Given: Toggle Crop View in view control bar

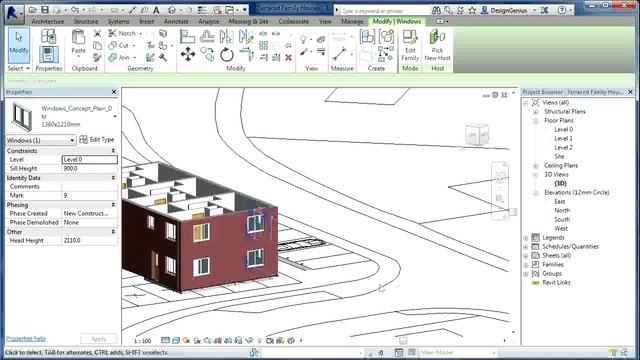Looking at the screenshot, I should coord(218,340).
